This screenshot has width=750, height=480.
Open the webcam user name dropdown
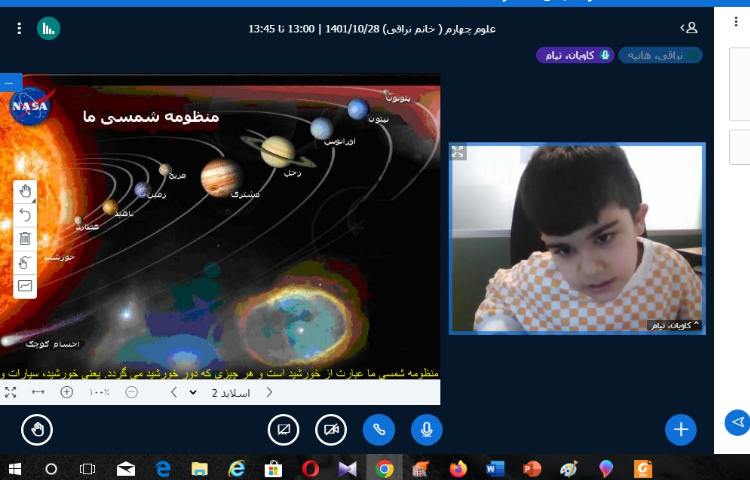coord(676,325)
